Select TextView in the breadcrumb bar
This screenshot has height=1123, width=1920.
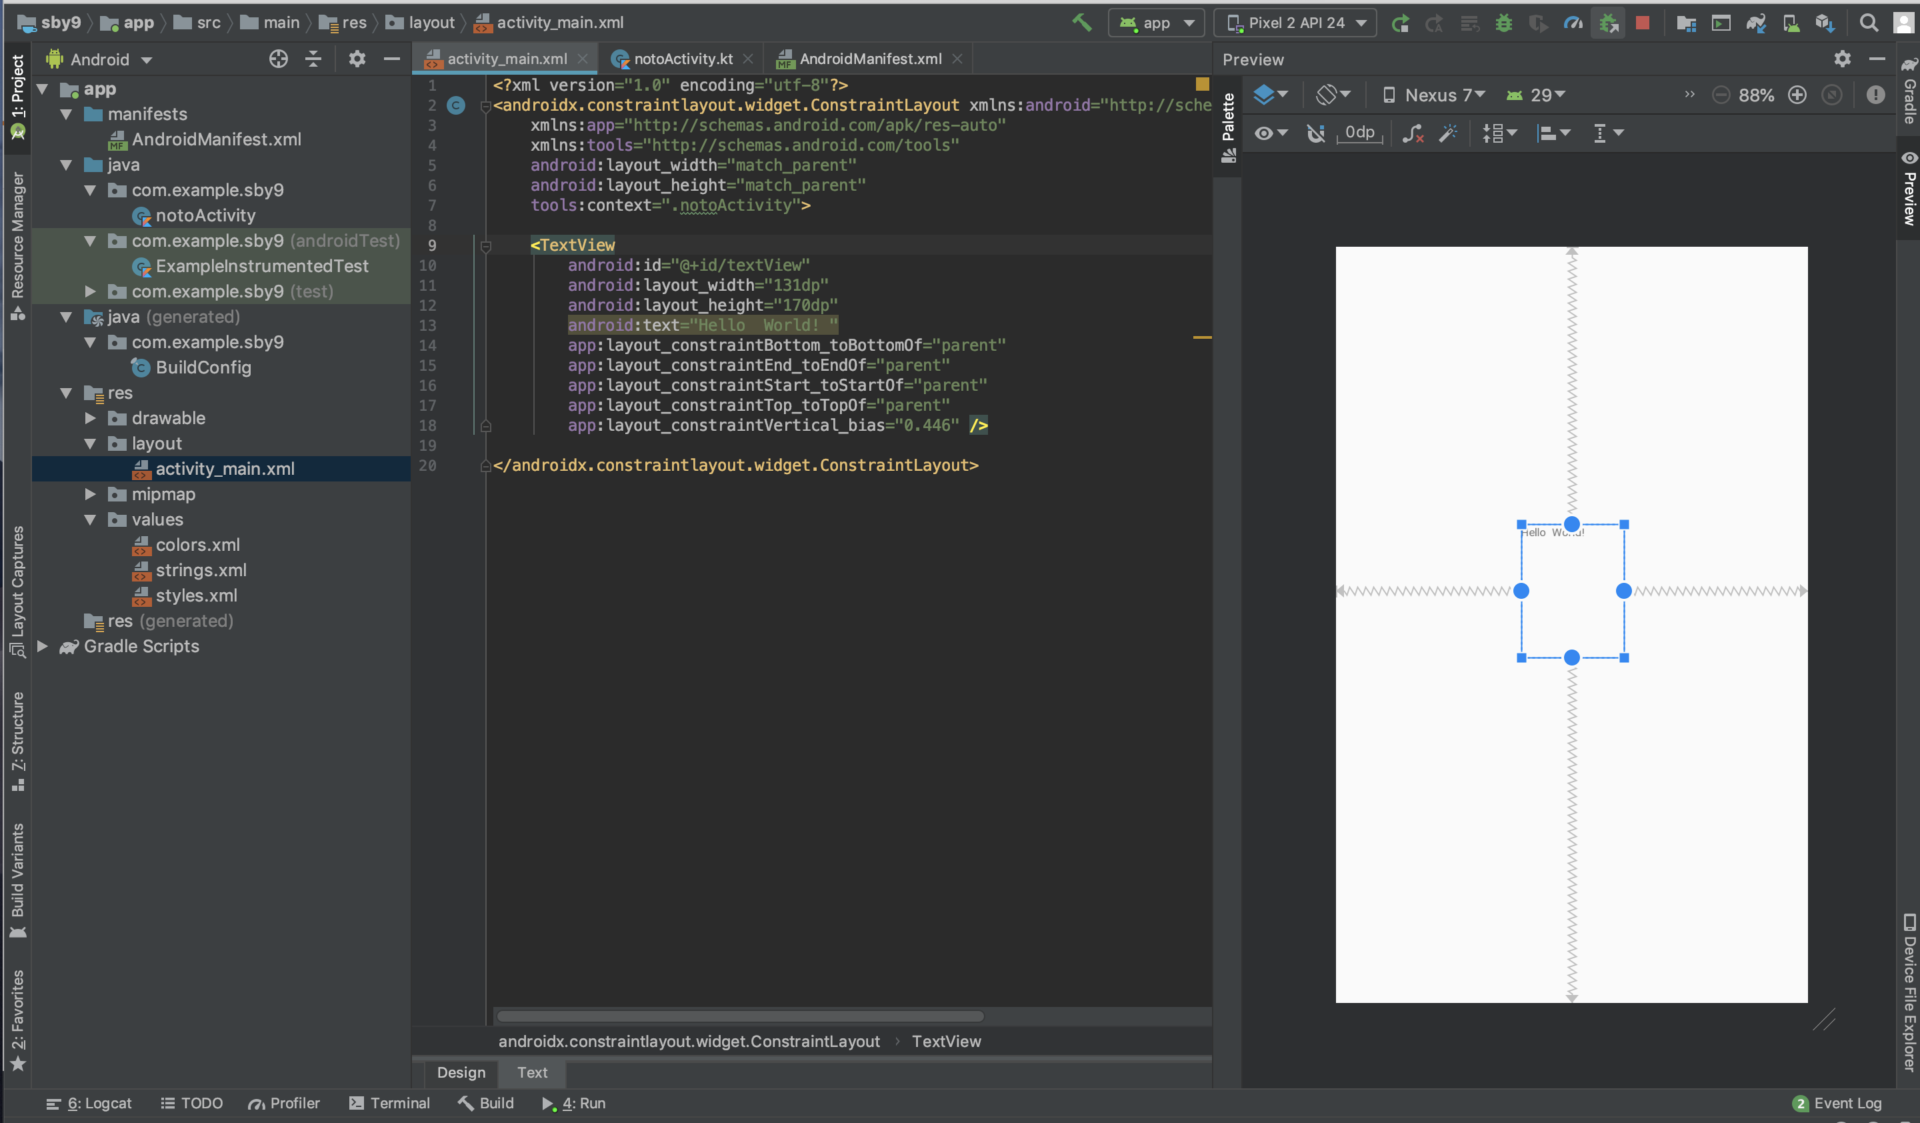pyautogui.click(x=946, y=1041)
